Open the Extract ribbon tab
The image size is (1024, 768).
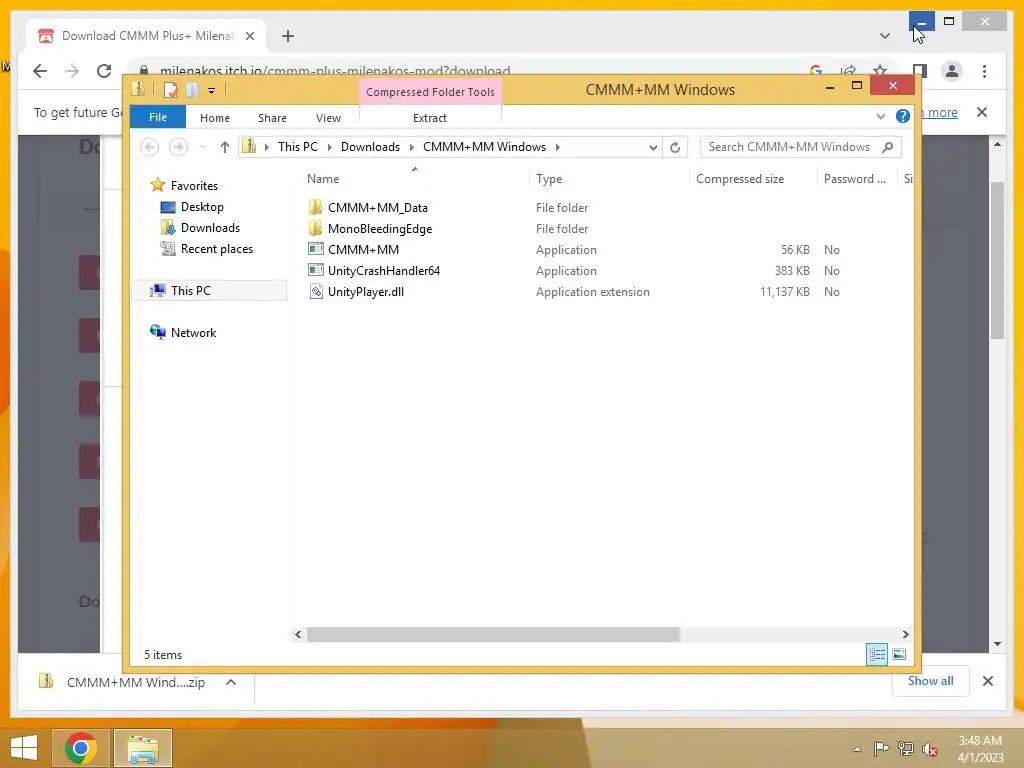point(430,118)
